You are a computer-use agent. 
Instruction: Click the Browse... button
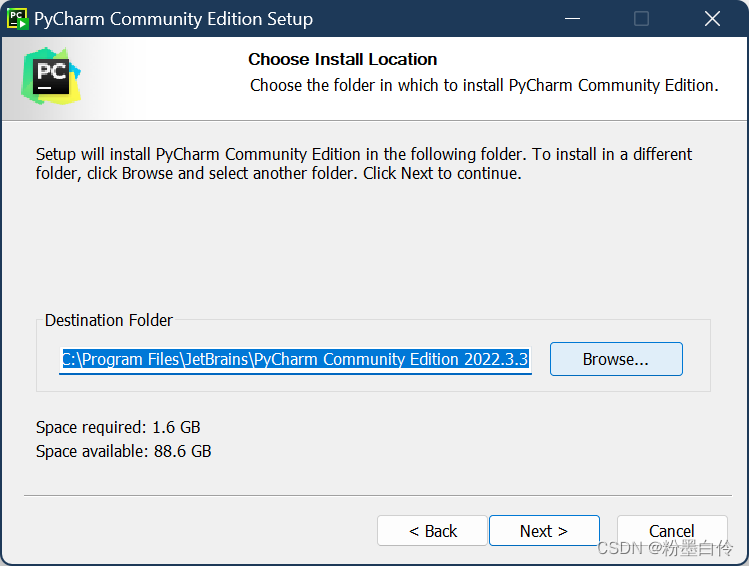click(x=616, y=359)
